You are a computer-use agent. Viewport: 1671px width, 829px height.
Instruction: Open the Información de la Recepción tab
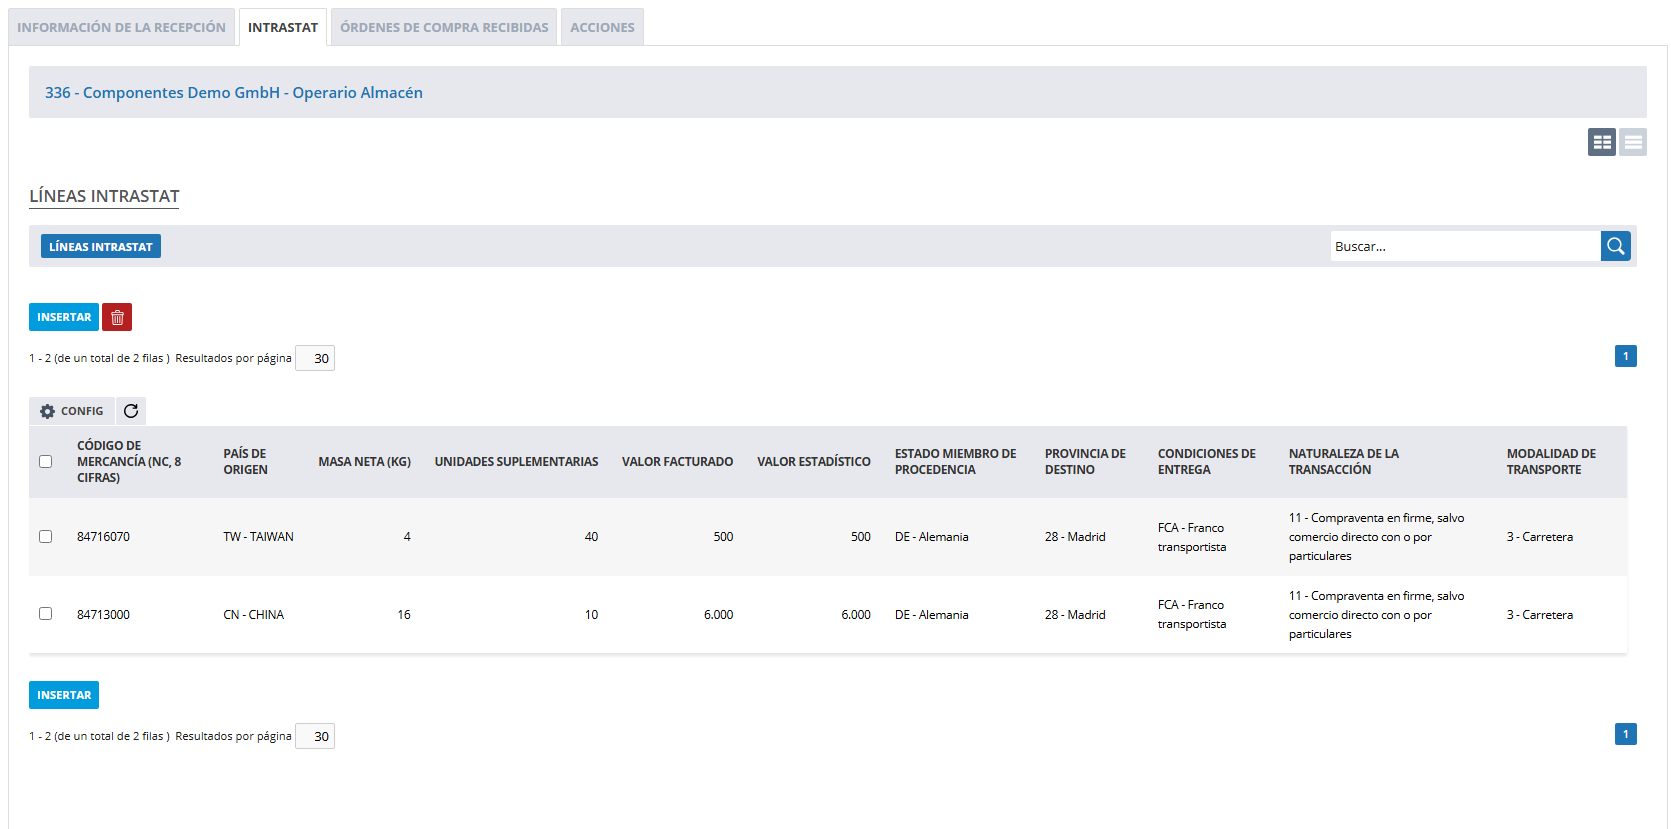point(122,27)
